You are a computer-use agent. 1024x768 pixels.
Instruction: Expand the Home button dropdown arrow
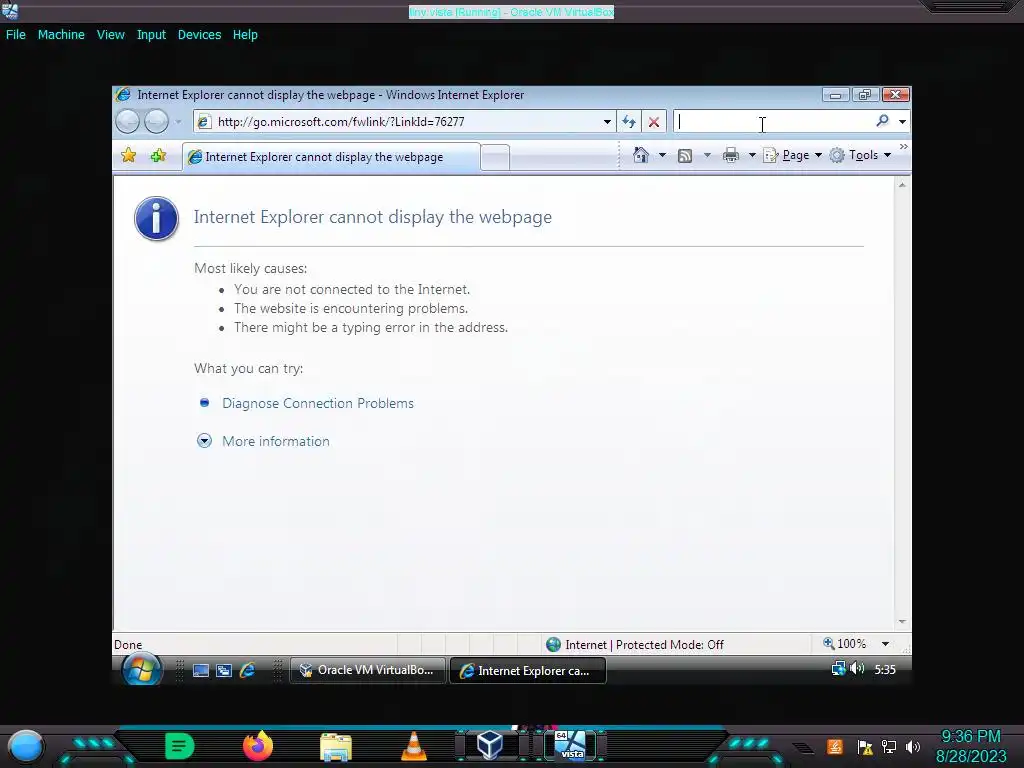[x=662, y=155]
